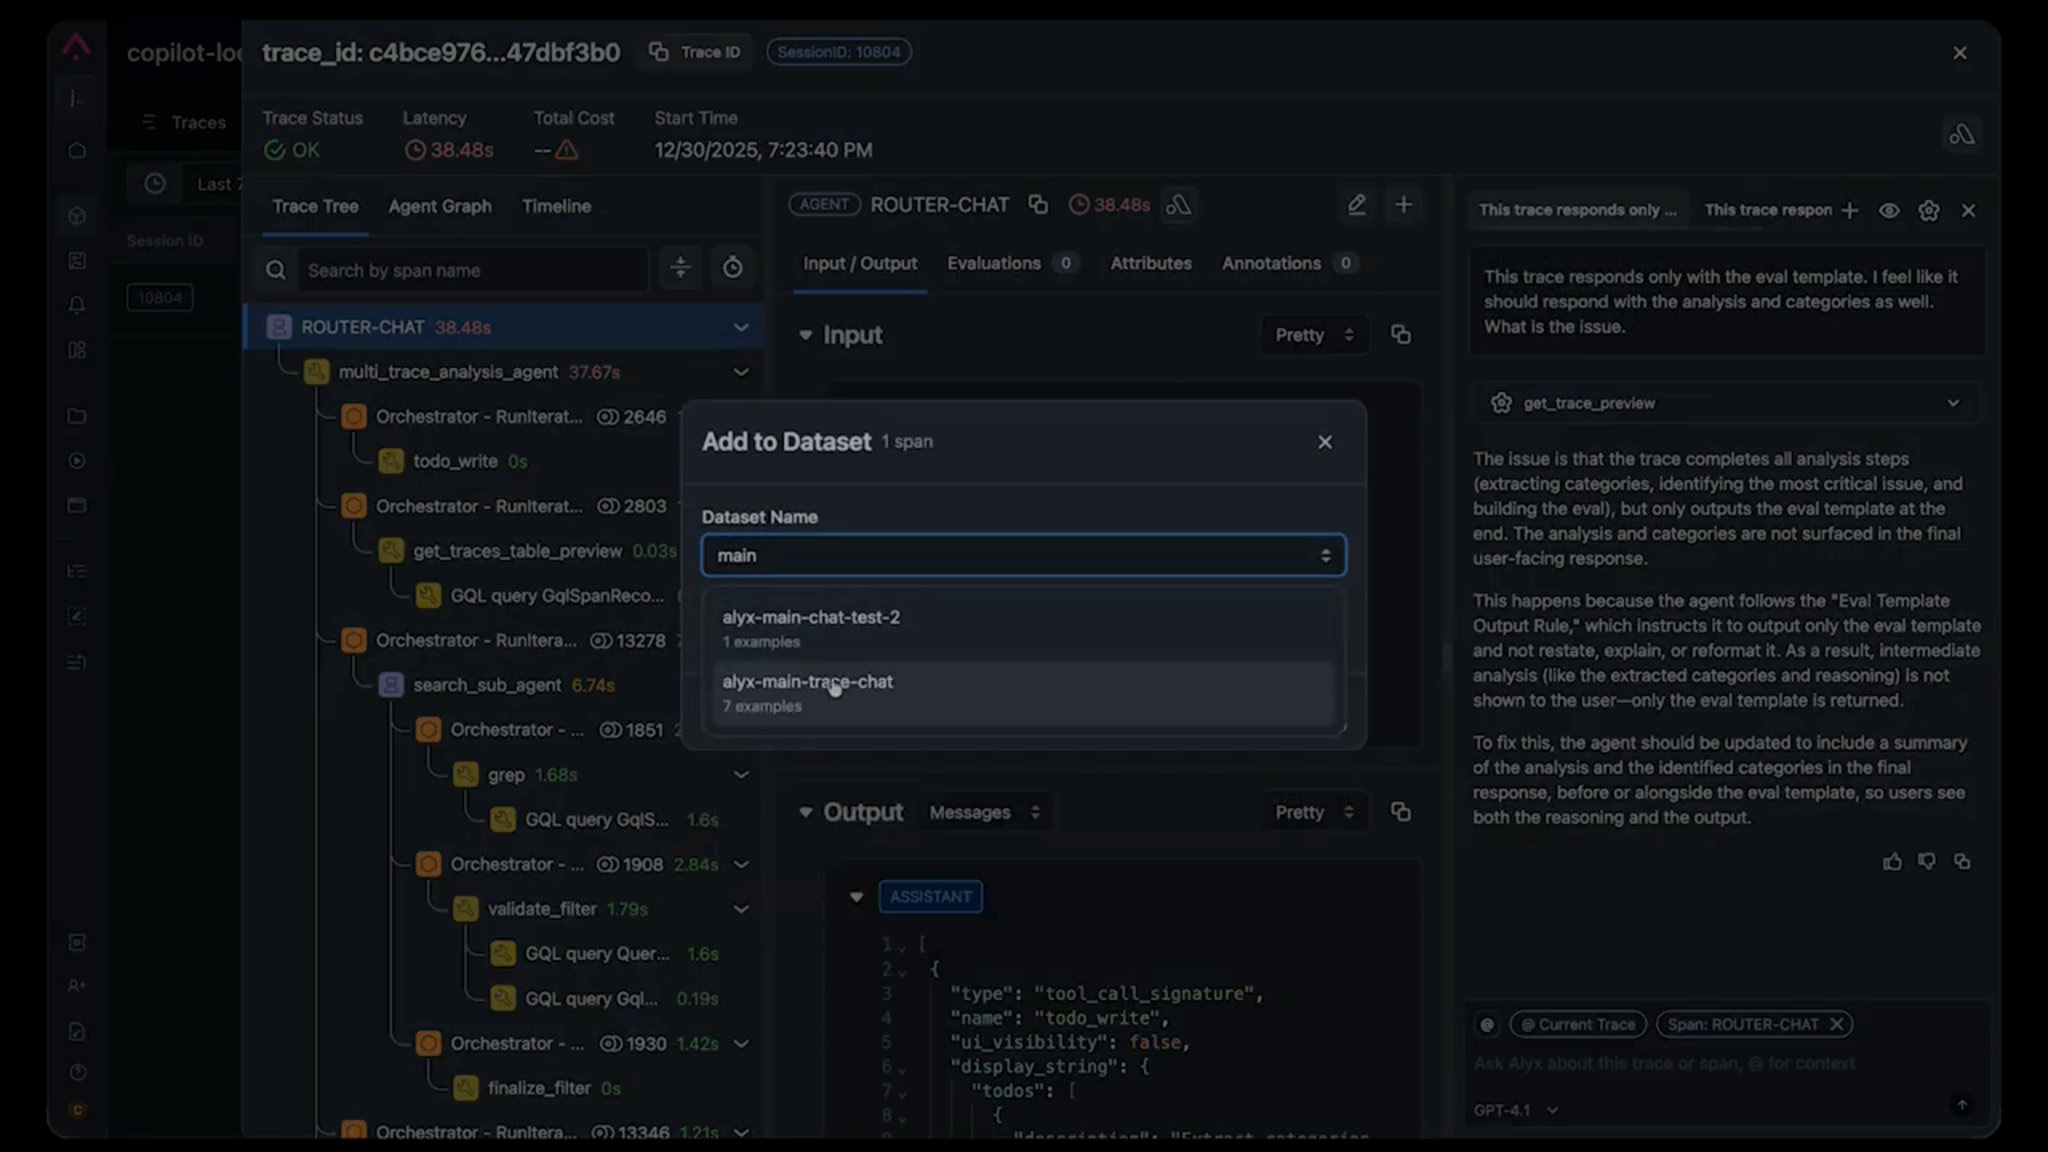Give thumbs down to the response

[1927, 862]
